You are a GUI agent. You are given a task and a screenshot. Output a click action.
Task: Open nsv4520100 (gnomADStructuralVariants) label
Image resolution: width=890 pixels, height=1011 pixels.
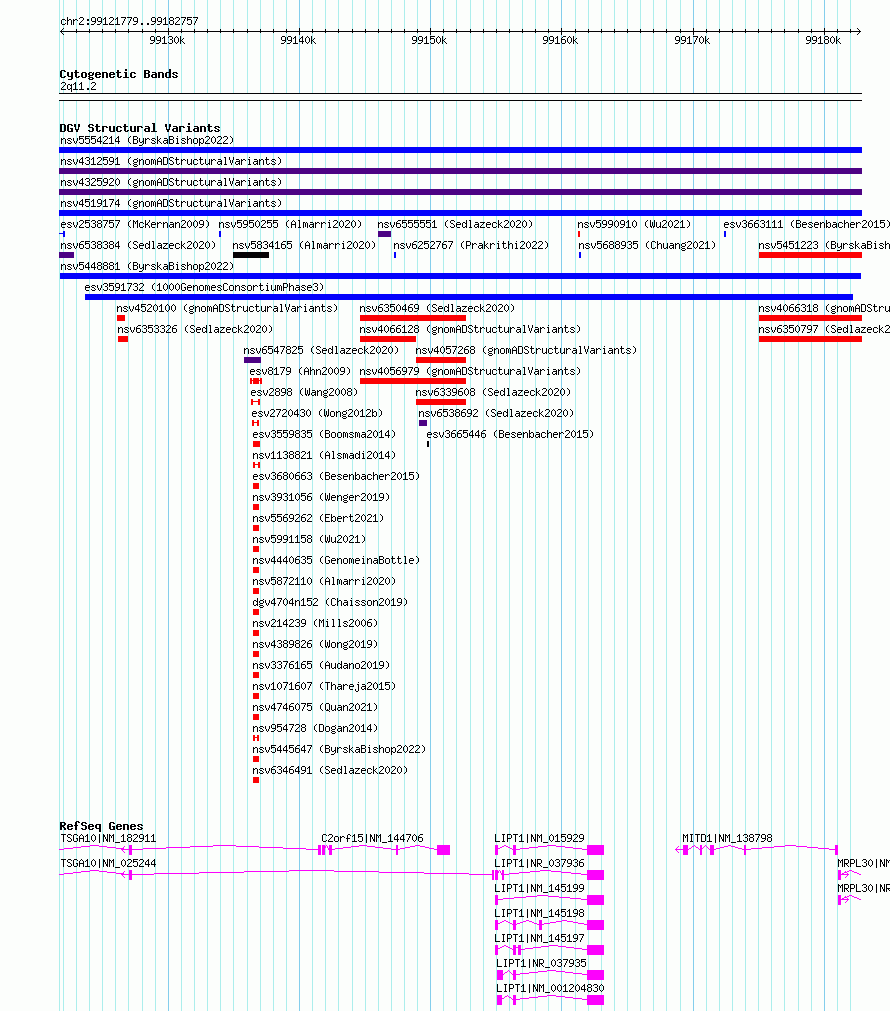(x=227, y=308)
